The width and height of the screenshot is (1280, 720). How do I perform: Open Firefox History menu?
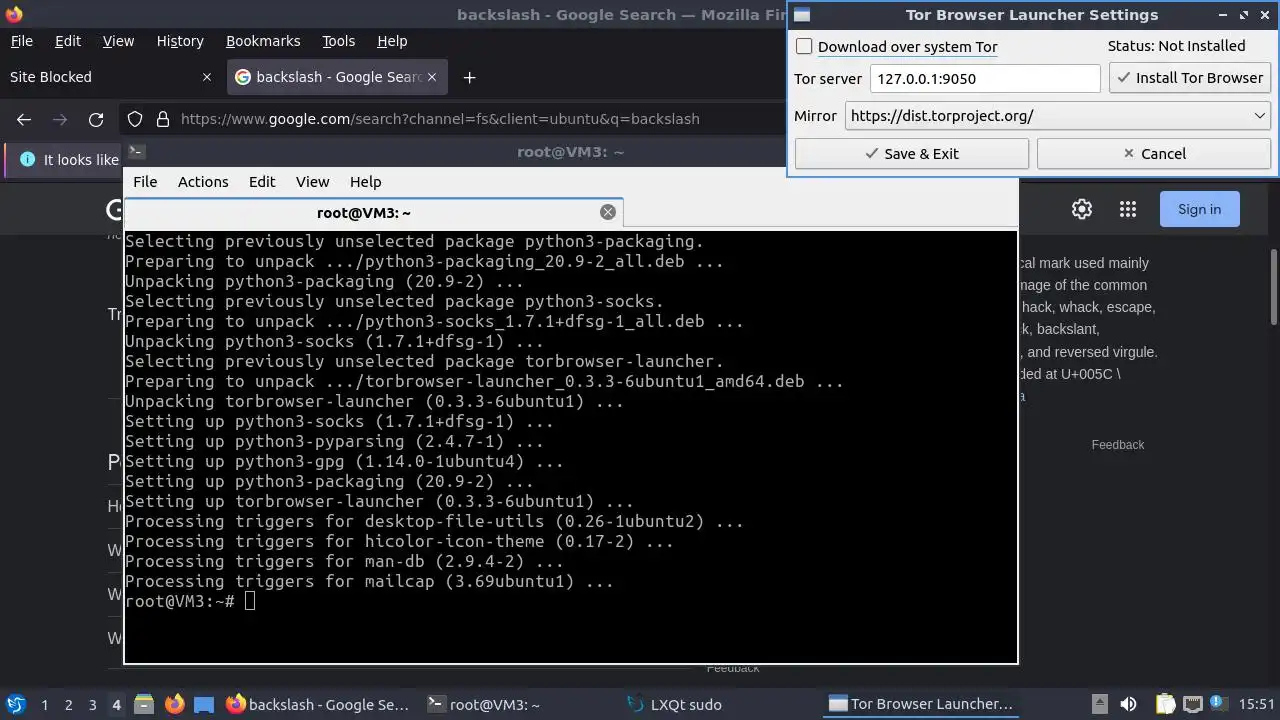180,41
